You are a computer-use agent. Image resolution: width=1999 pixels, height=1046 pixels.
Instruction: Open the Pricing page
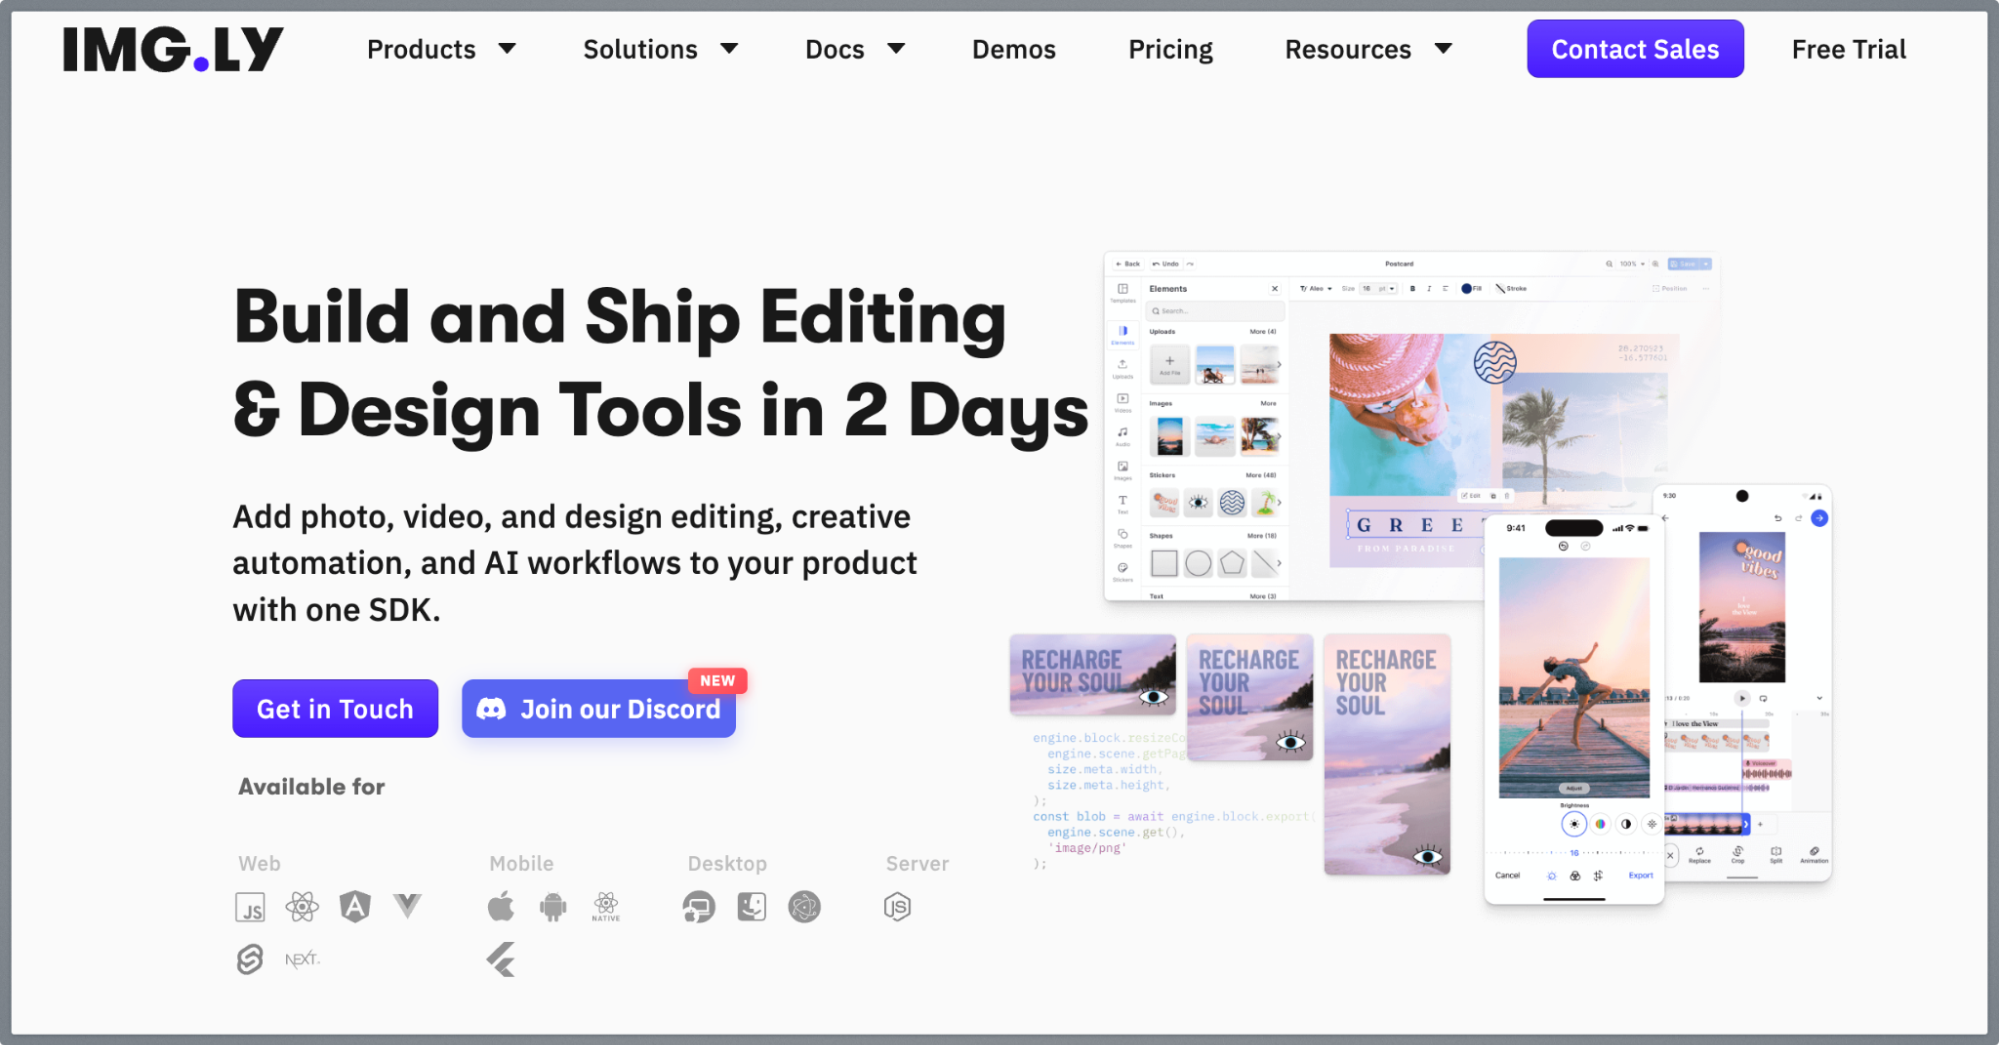(x=1170, y=49)
